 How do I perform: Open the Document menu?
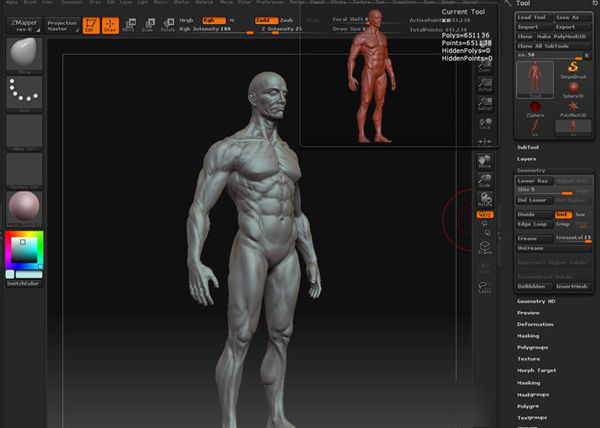pyautogui.click(x=72, y=3)
